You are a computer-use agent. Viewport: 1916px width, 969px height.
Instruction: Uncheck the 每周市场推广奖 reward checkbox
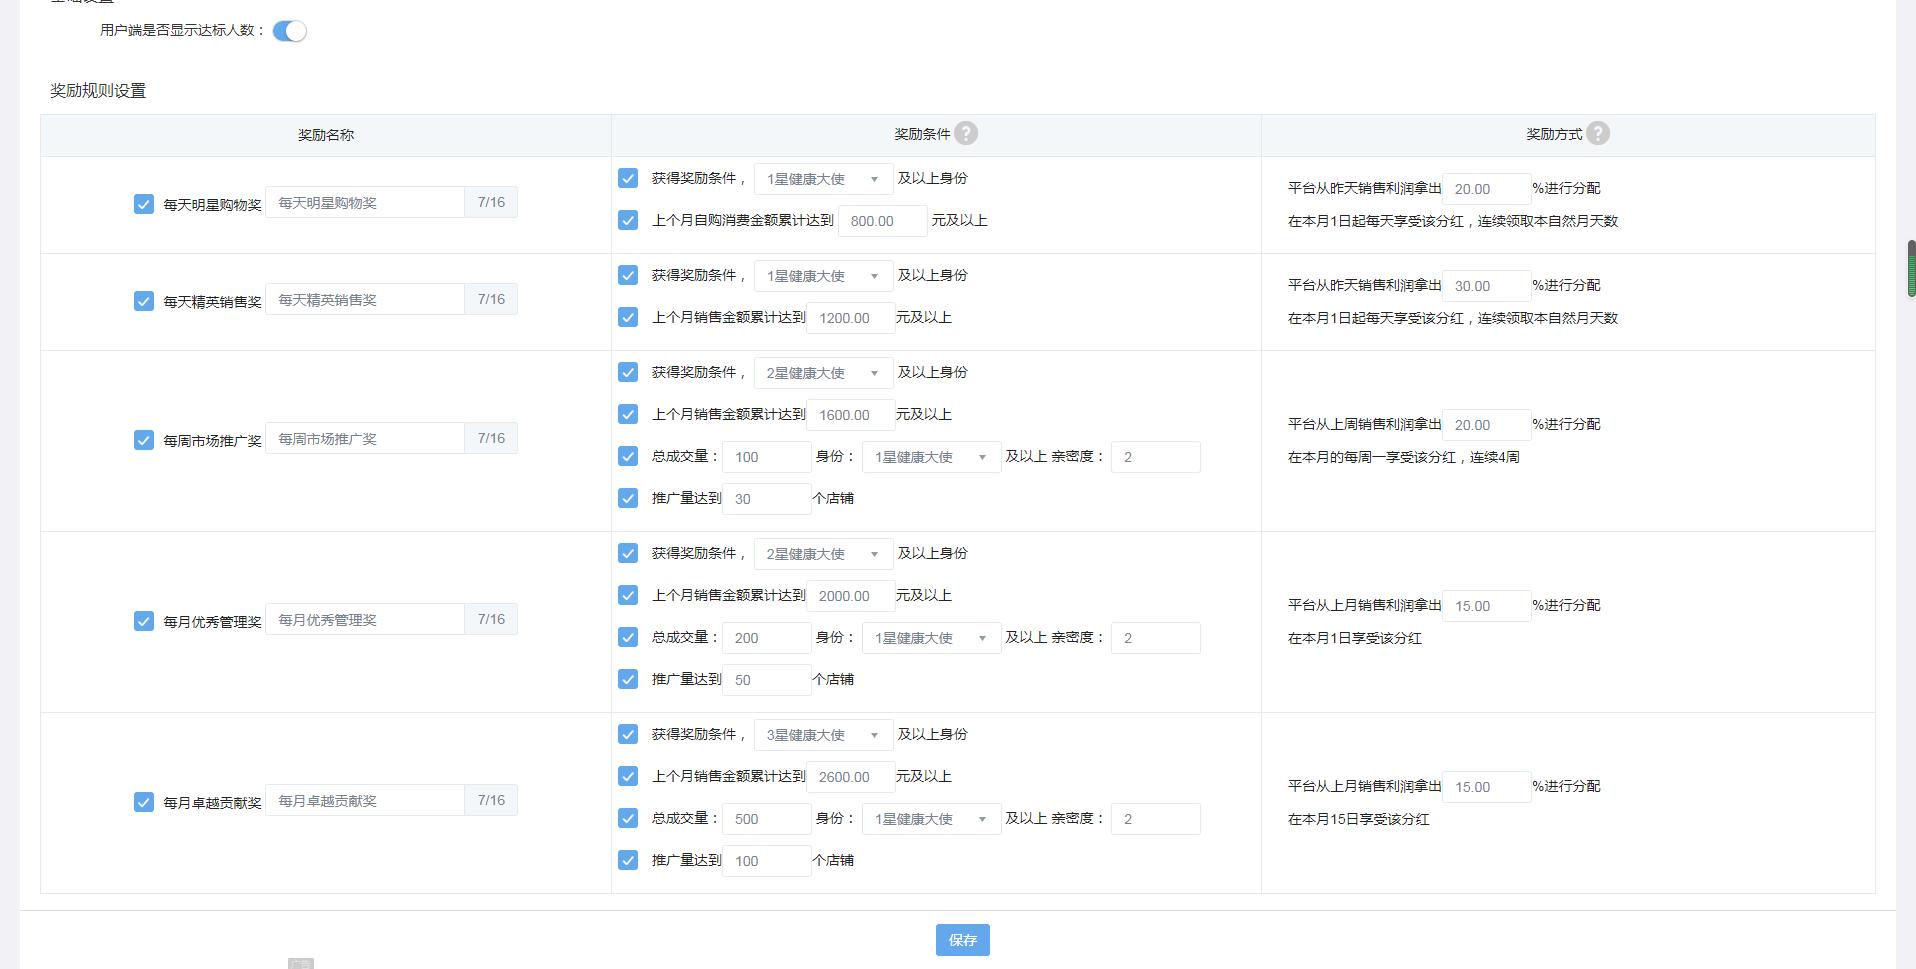(143, 440)
